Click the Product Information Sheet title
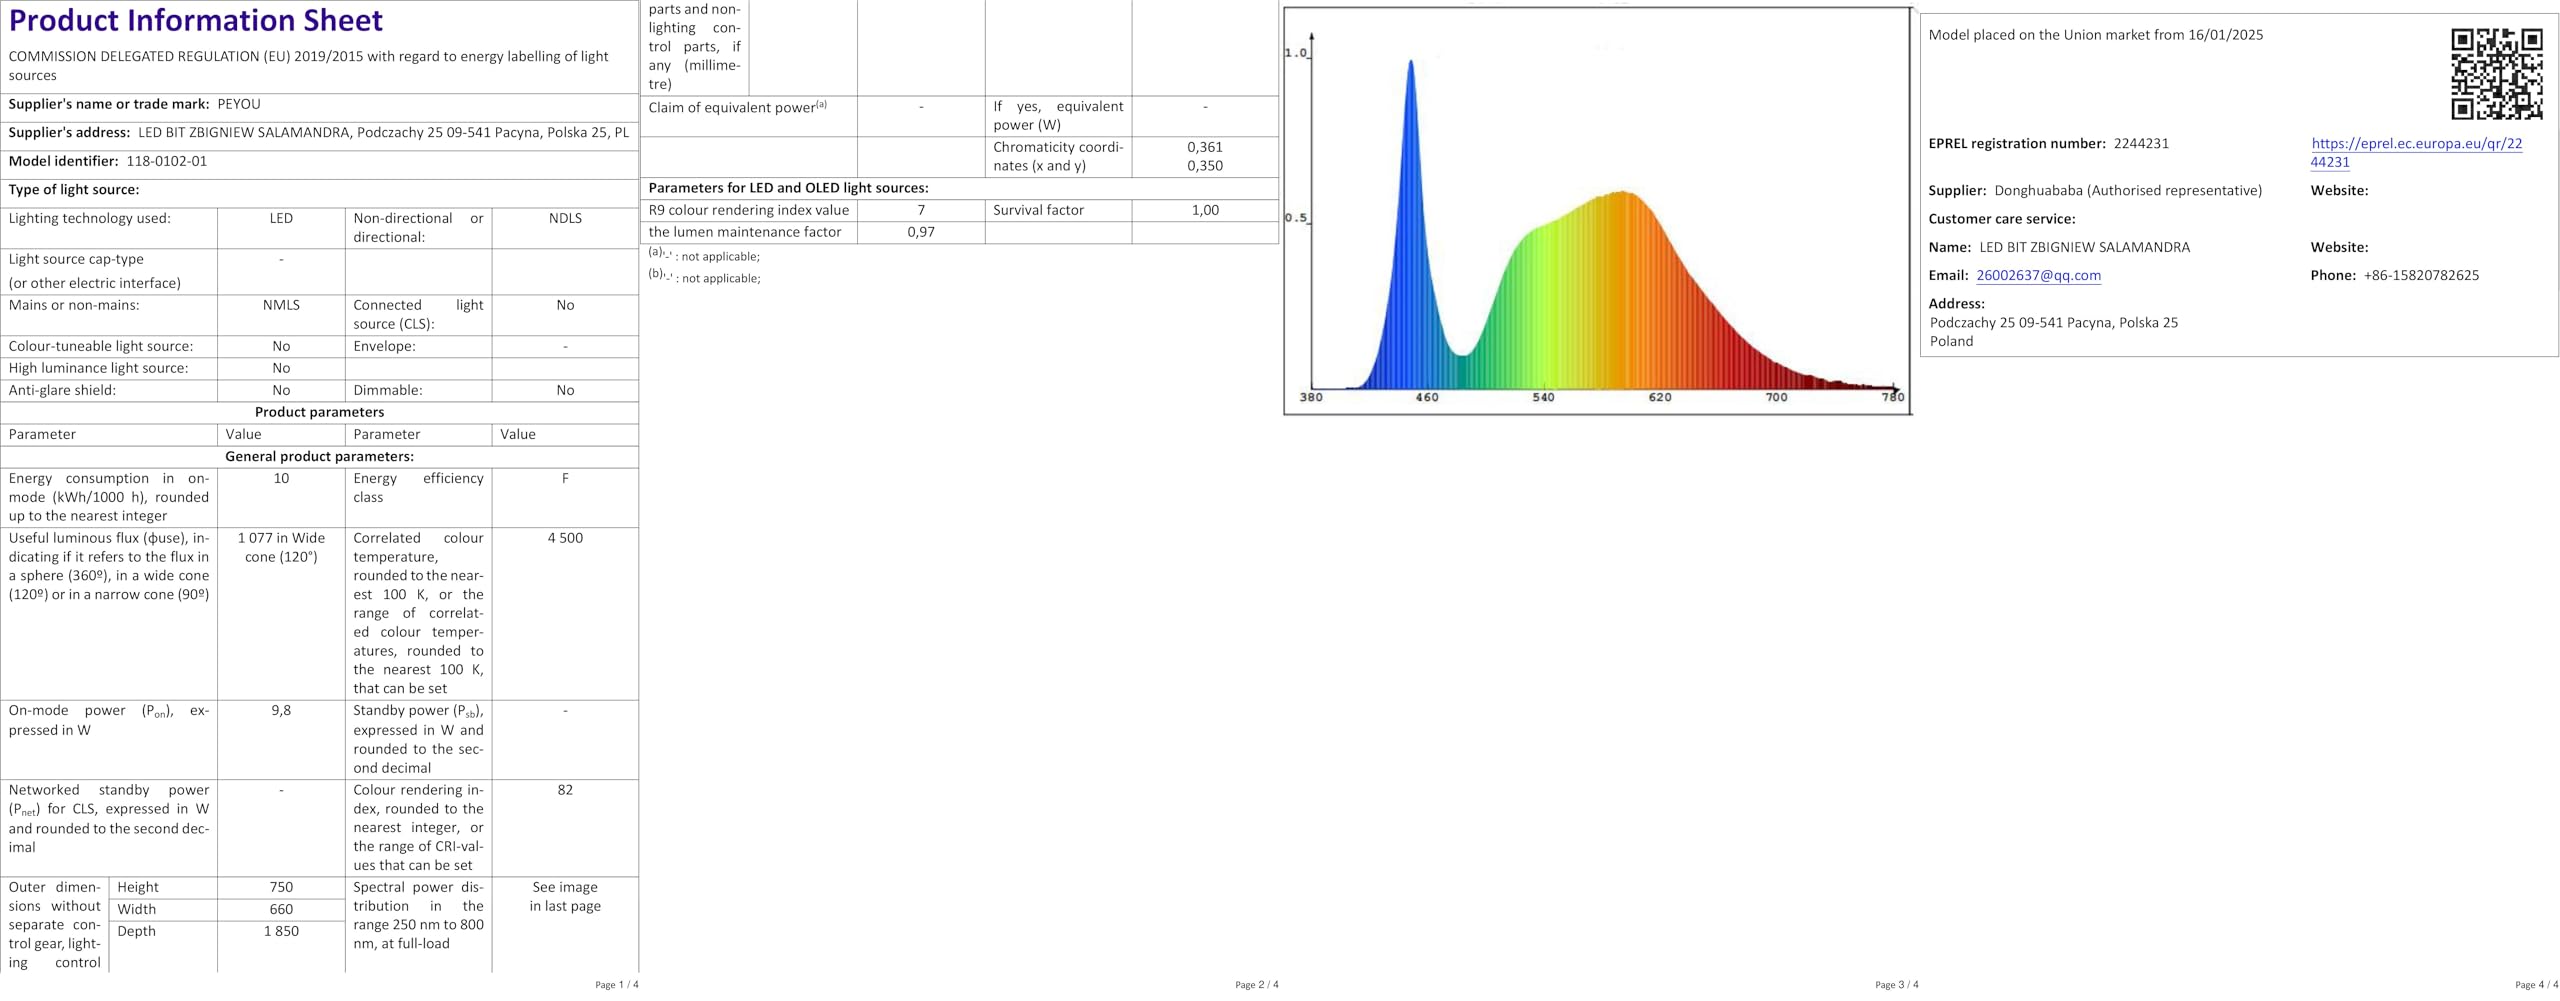The width and height of the screenshot is (2560, 1001). (x=196, y=20)
